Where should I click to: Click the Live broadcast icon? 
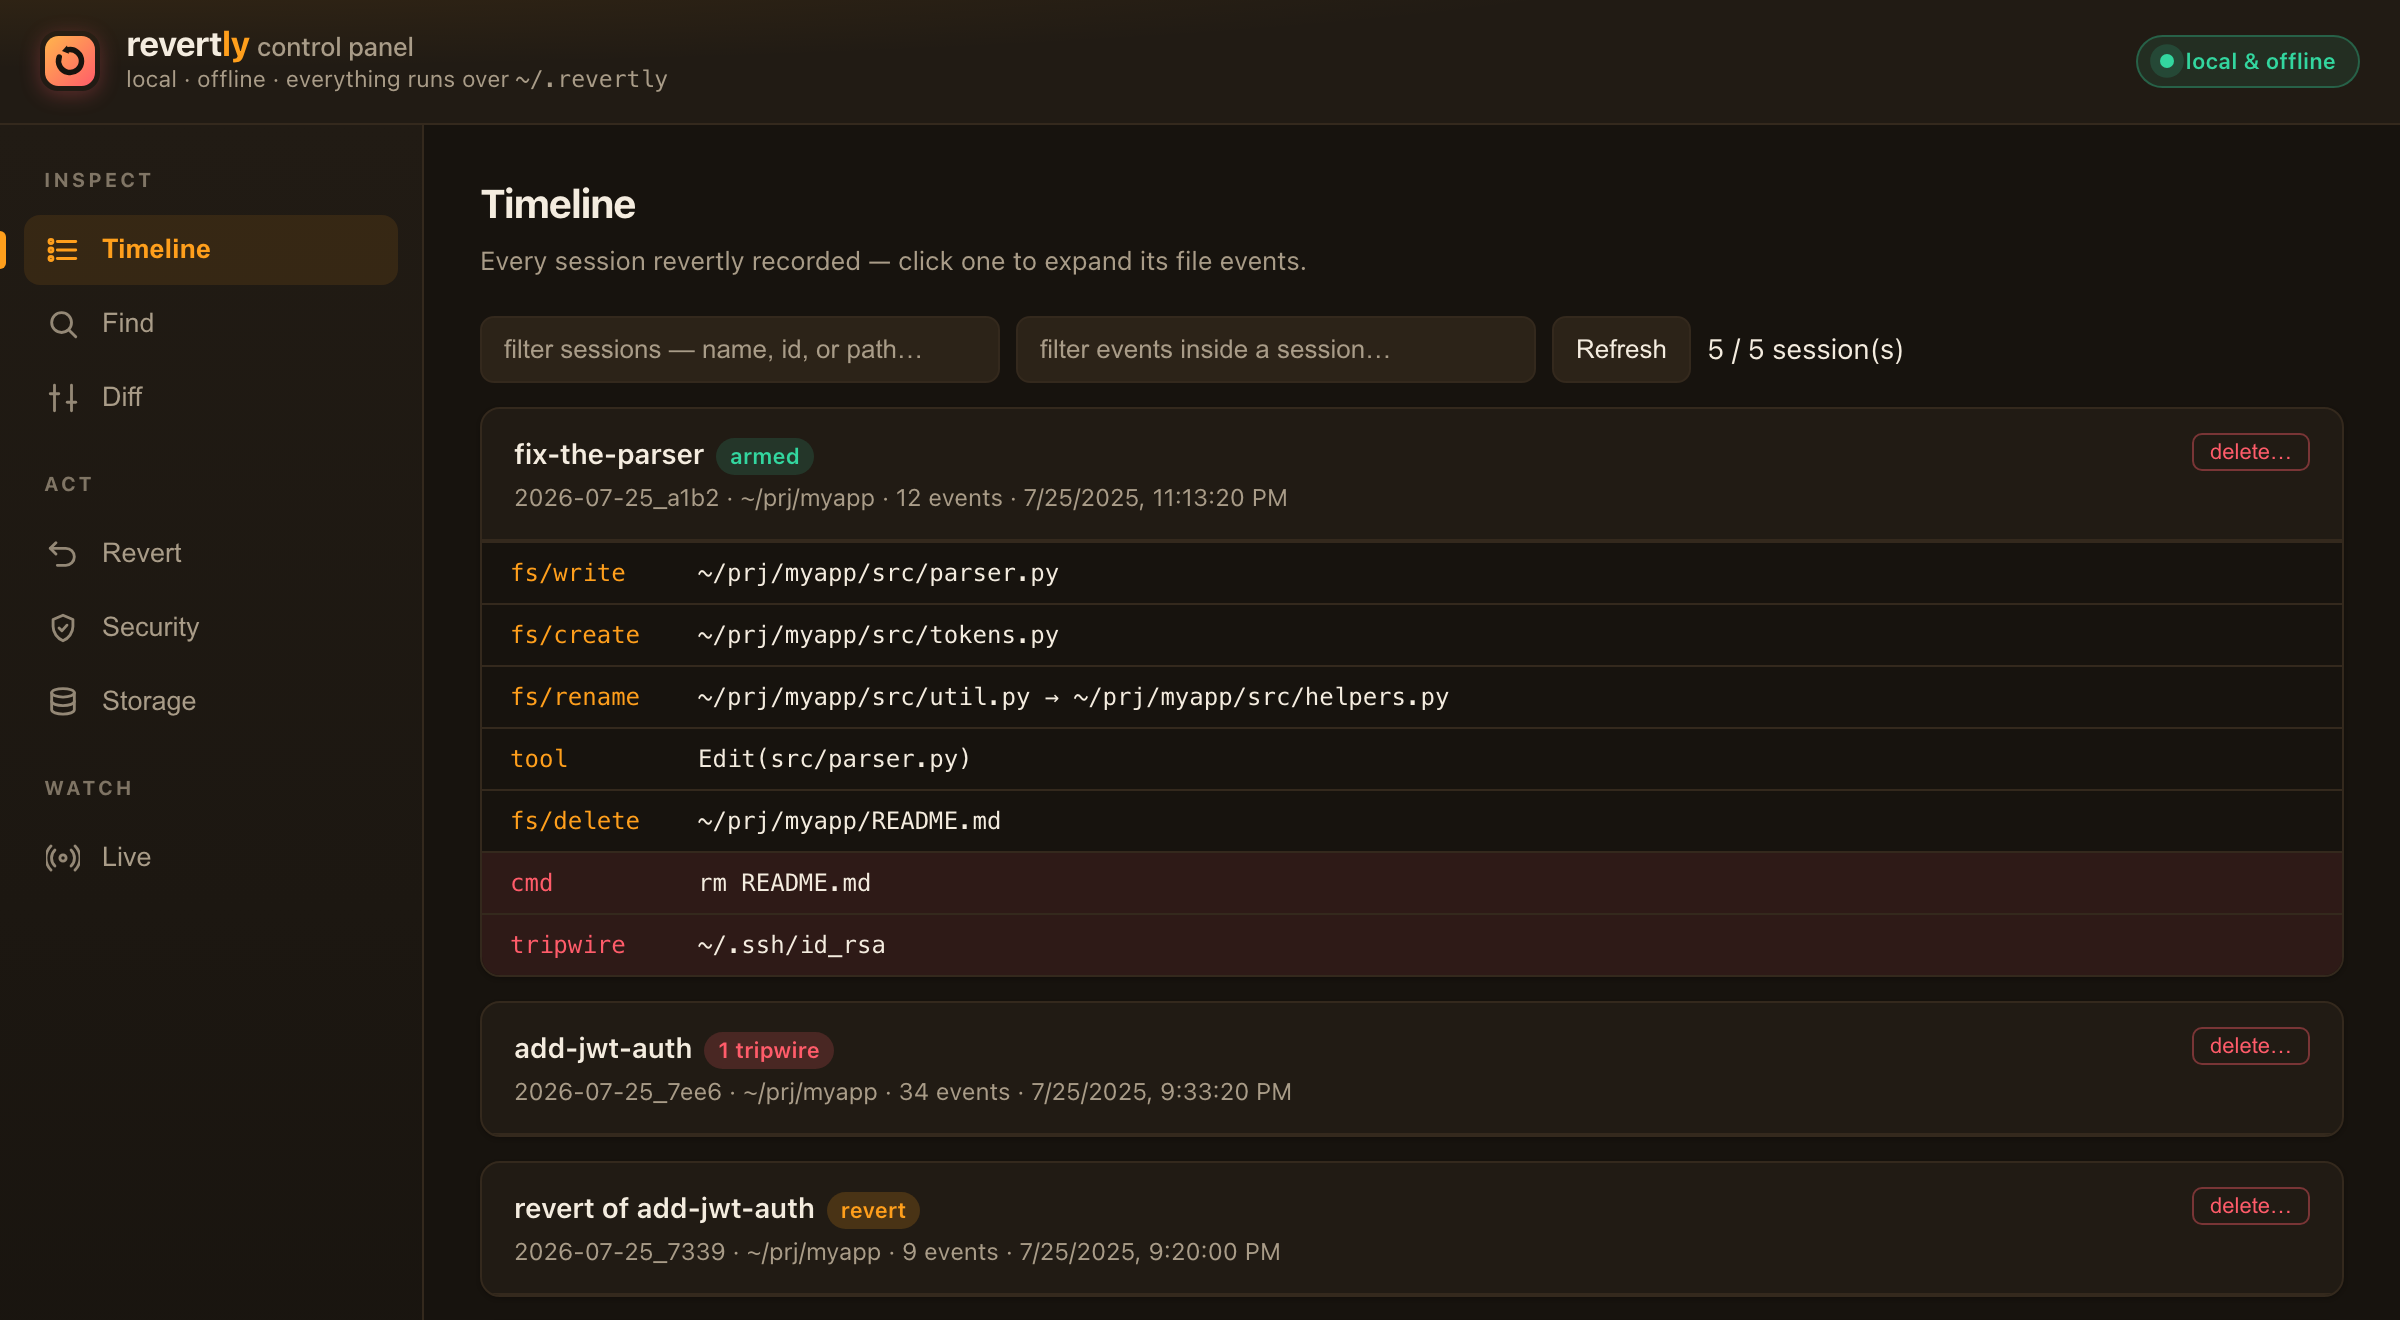click(63, 858)
